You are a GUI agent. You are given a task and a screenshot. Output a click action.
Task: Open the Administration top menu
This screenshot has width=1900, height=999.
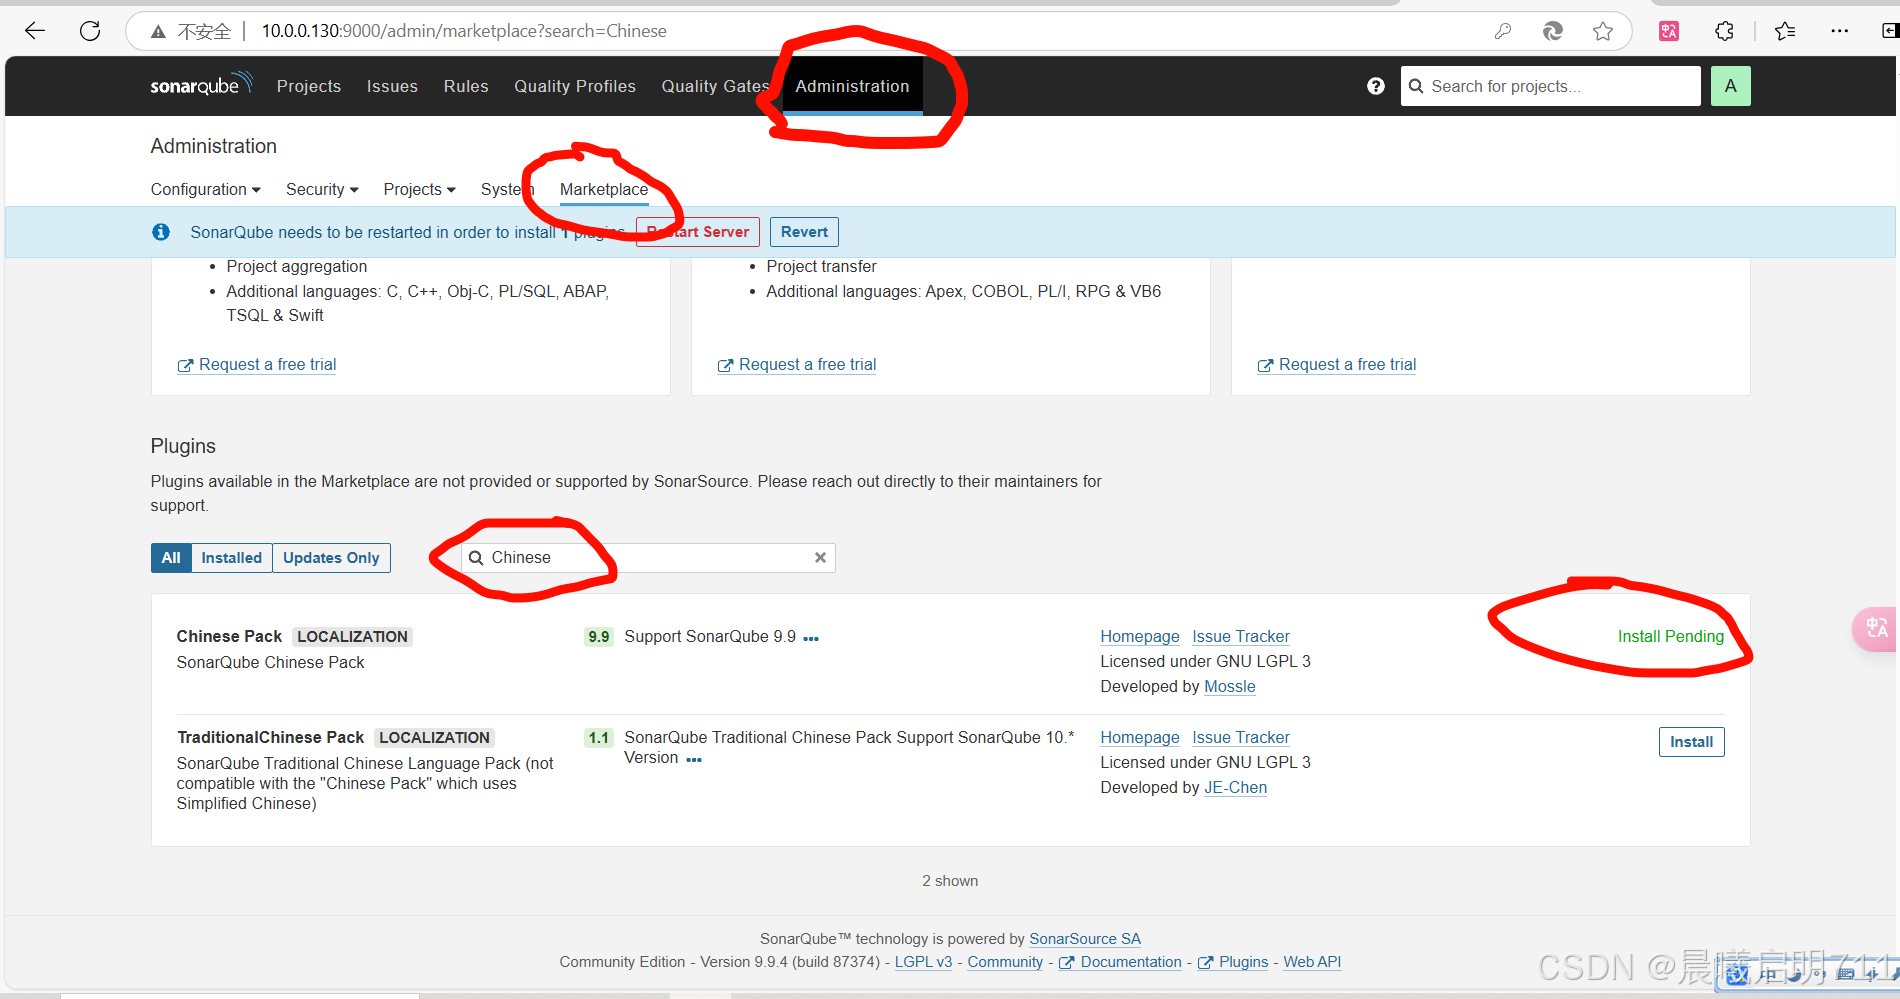pyautogui.click(x=852, y=86)
